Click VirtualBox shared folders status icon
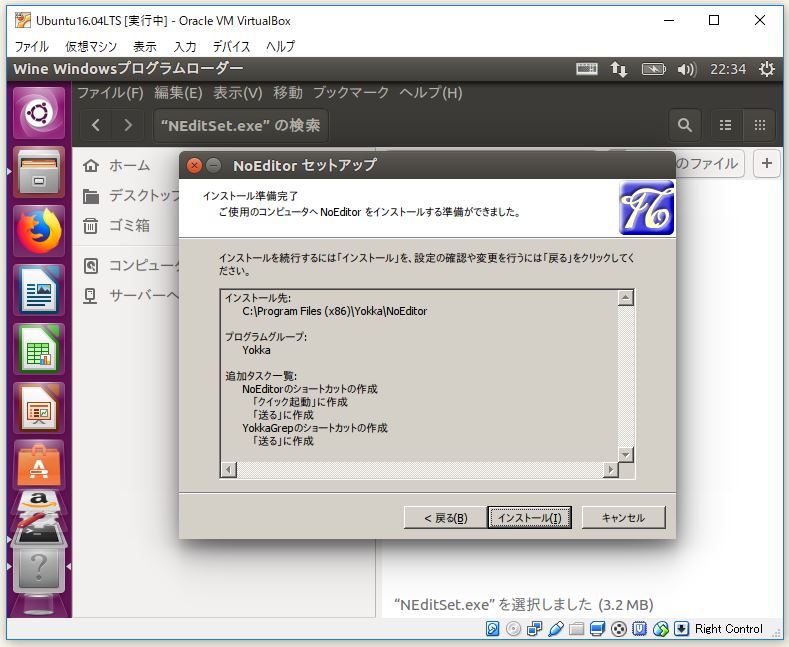This screenshot has width=789, height=647. point(577,628)
